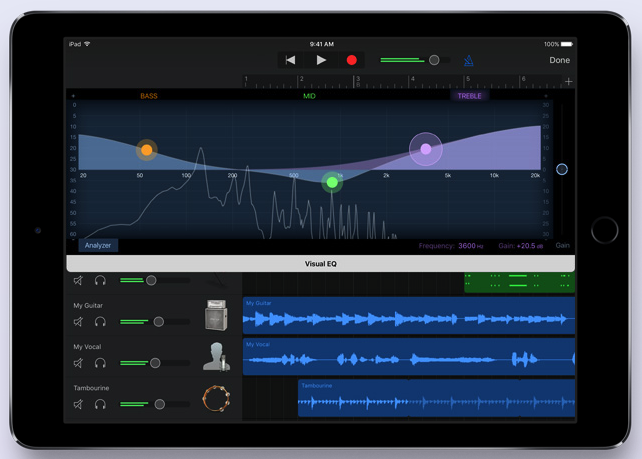Solo the My Vocal track with headphones
This screenshot has width=642, height=459.
point(100,363)
